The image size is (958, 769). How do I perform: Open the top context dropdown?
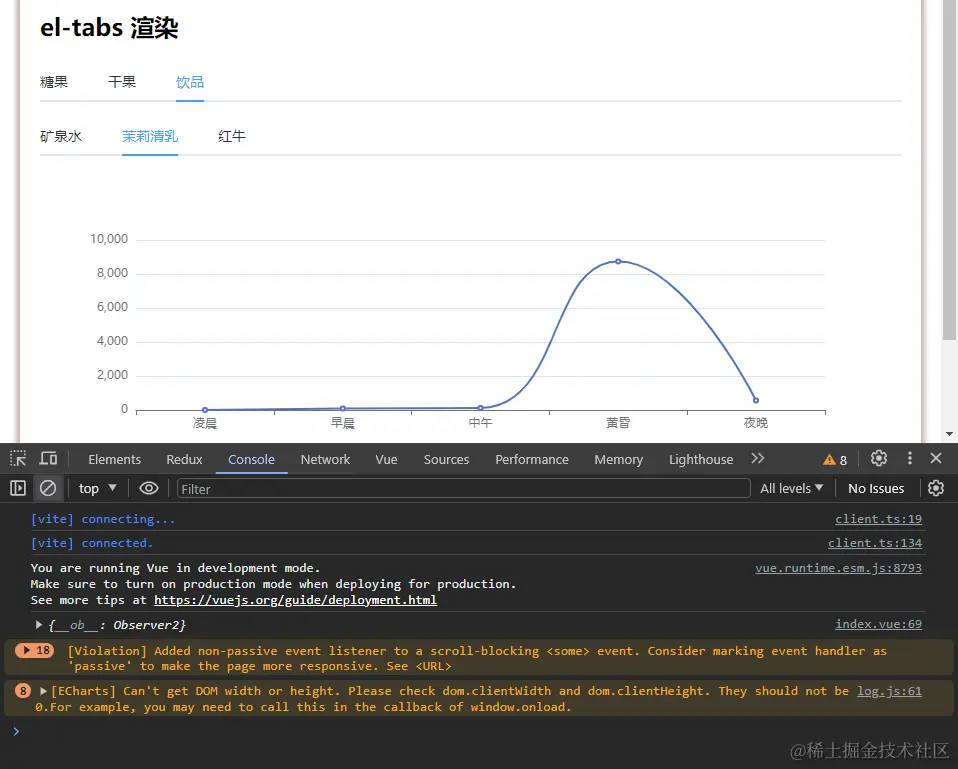98,488
